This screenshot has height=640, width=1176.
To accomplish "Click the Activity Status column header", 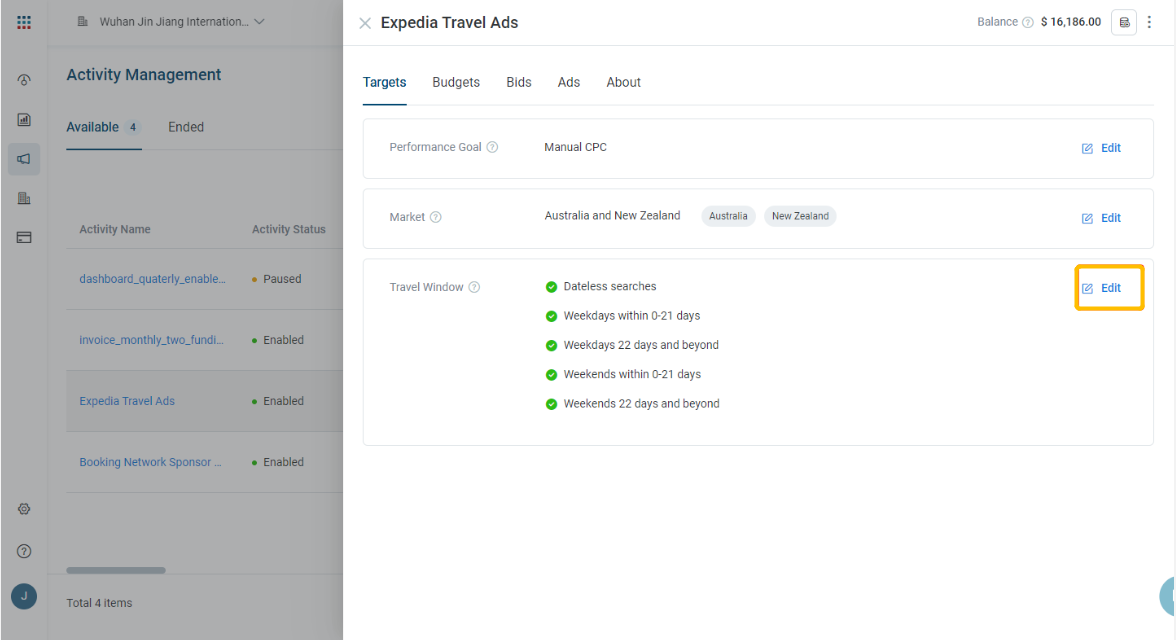I will click(289, 229).
